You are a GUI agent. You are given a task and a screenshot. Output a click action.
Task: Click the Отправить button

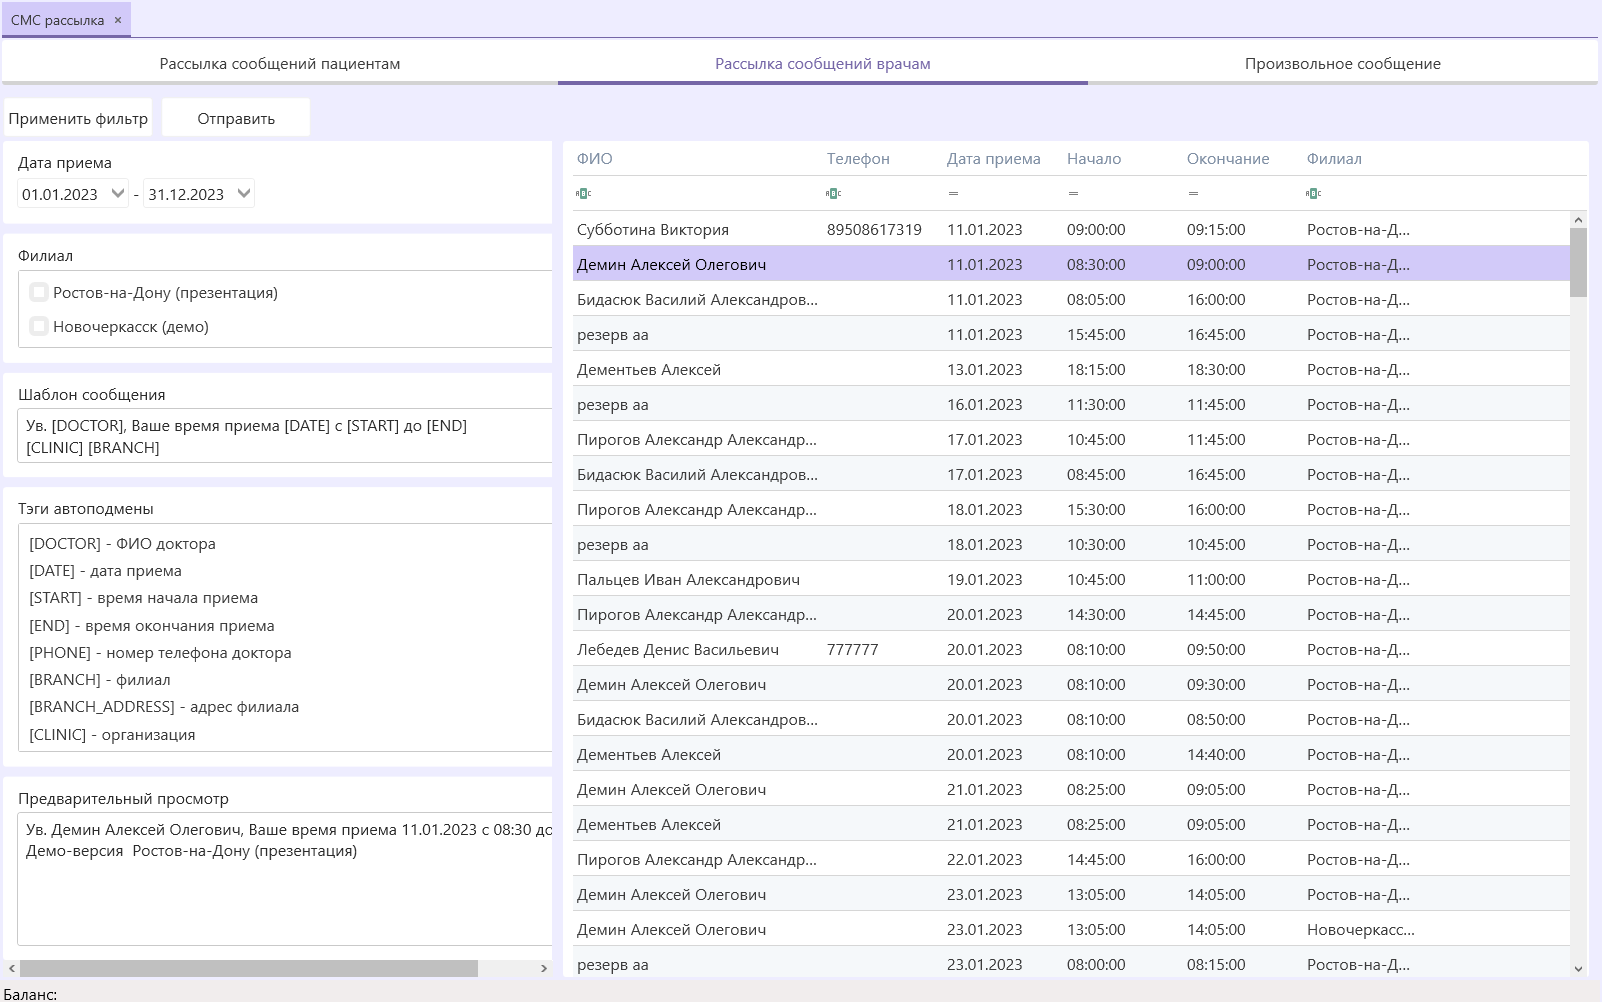236,118
